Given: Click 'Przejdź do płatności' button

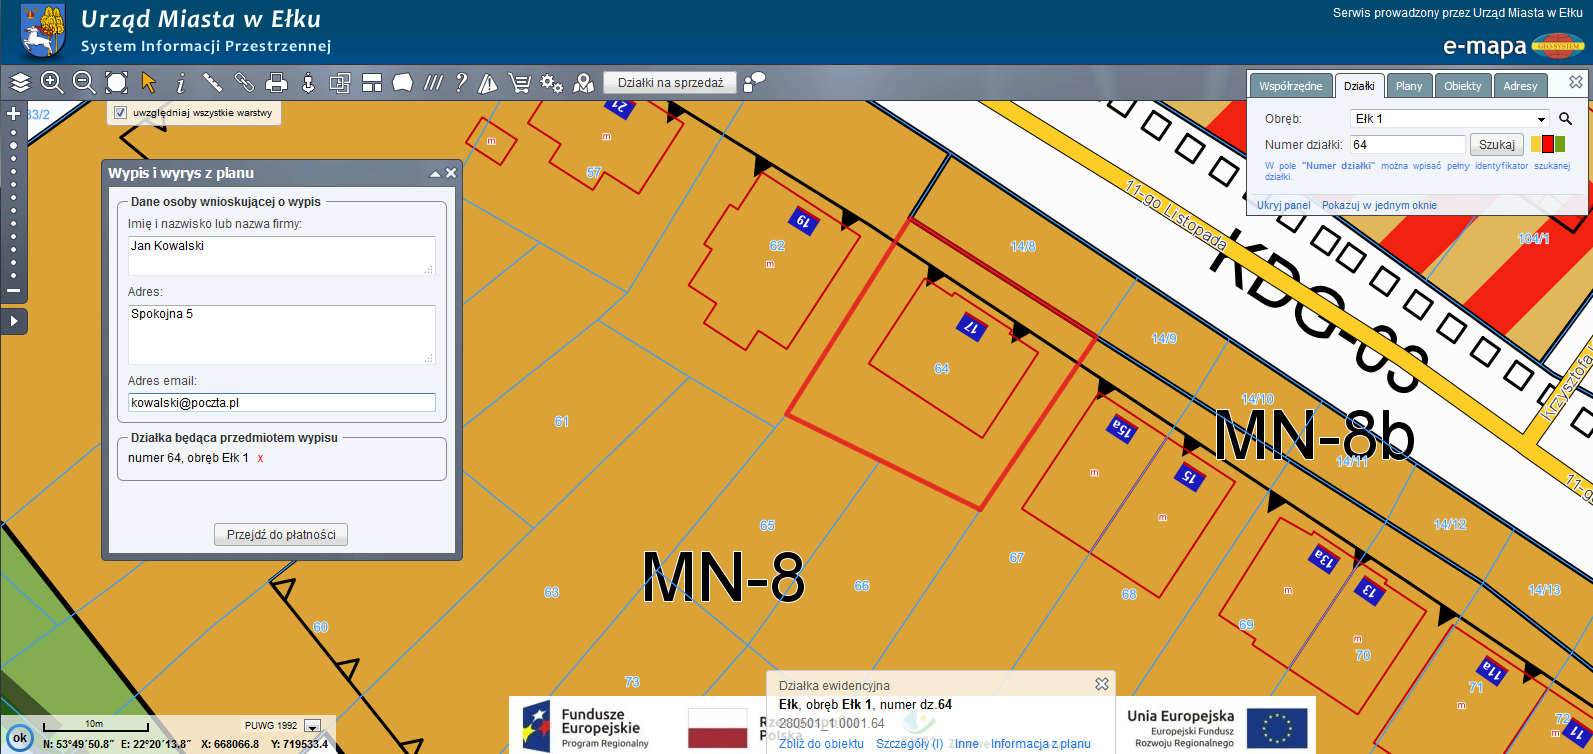Looking at the screenshot, I should [281, 535].
